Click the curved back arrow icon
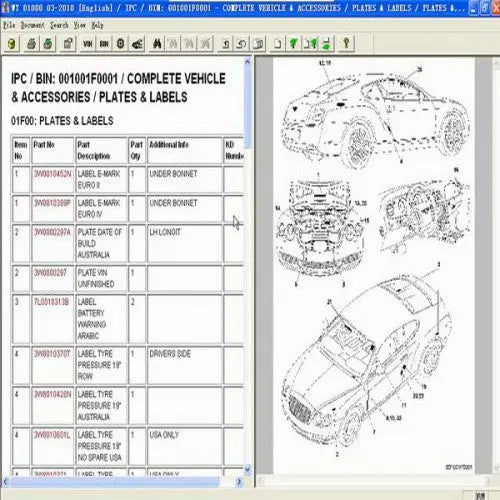500x500 pixels. pos(242,44)
